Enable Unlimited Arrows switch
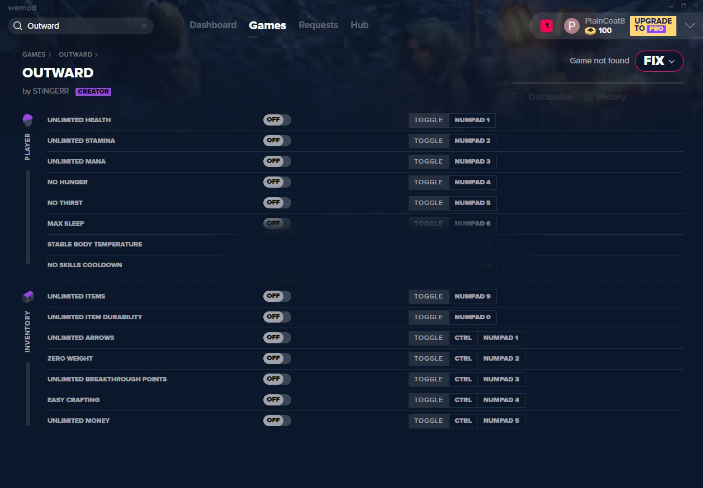 pyautogui.click(x=277, y=337)
